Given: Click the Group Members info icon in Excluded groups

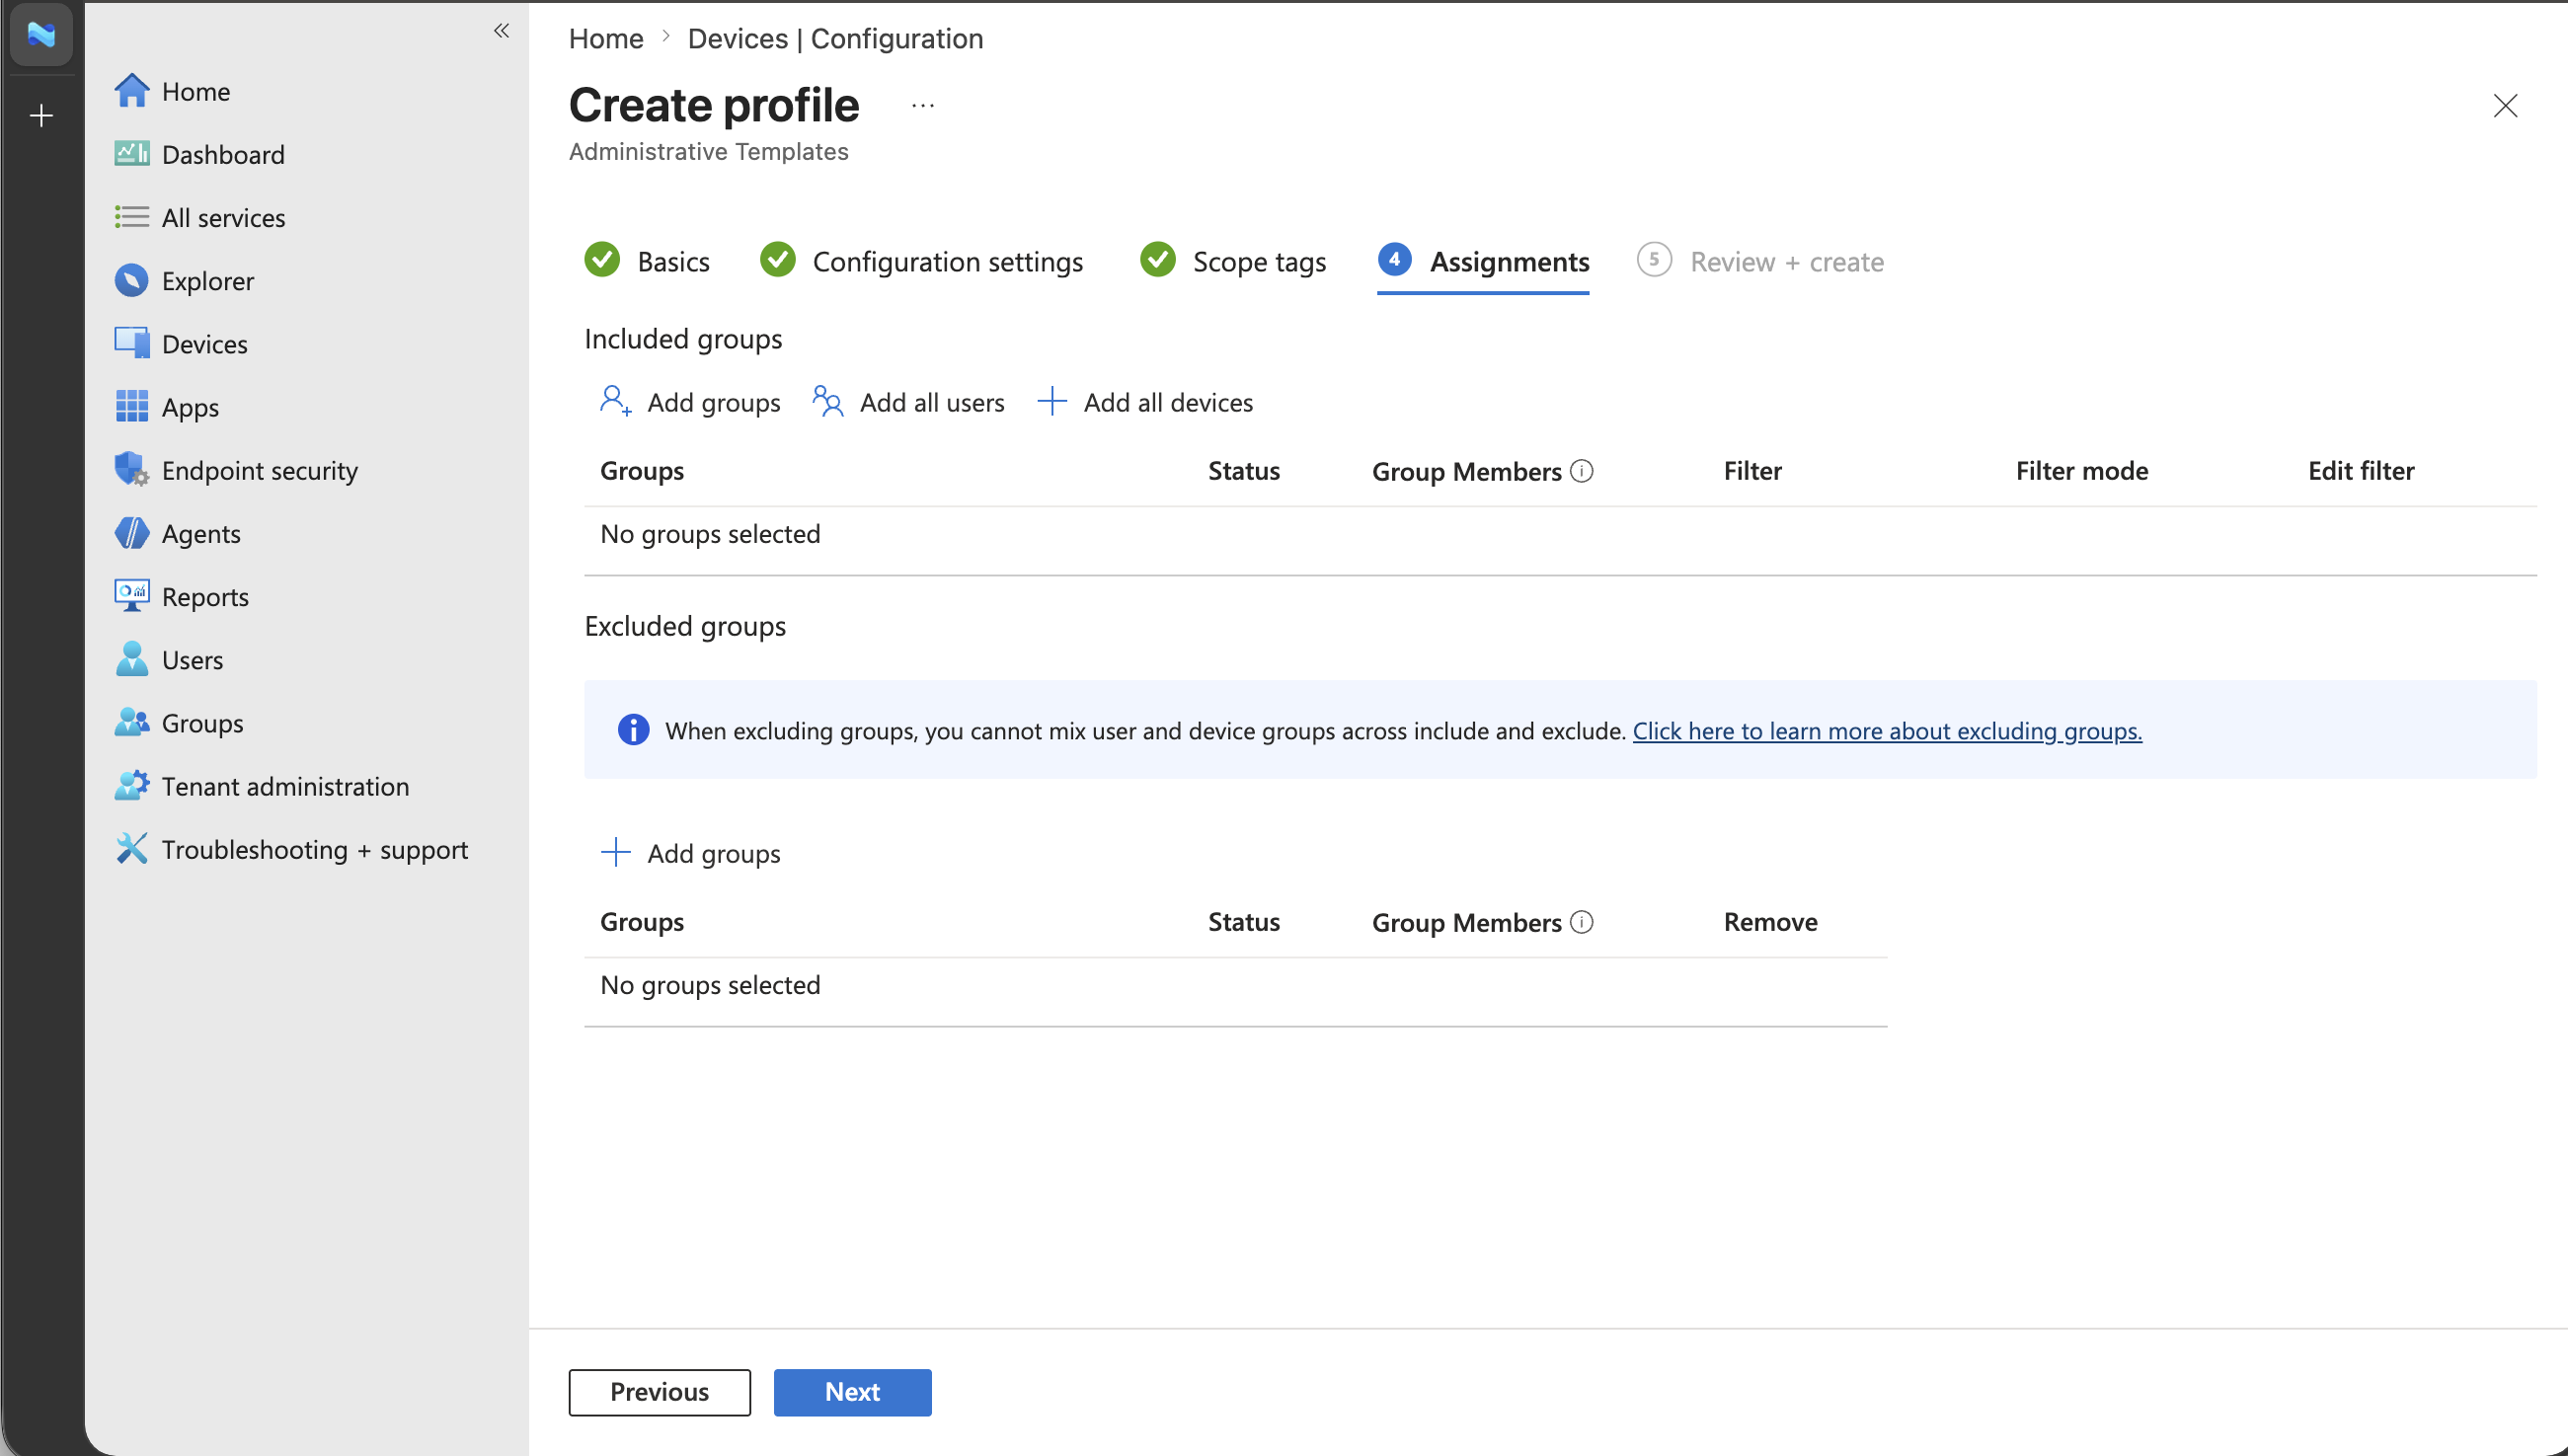Looking at the screenshot, I should click(1581, 922).
